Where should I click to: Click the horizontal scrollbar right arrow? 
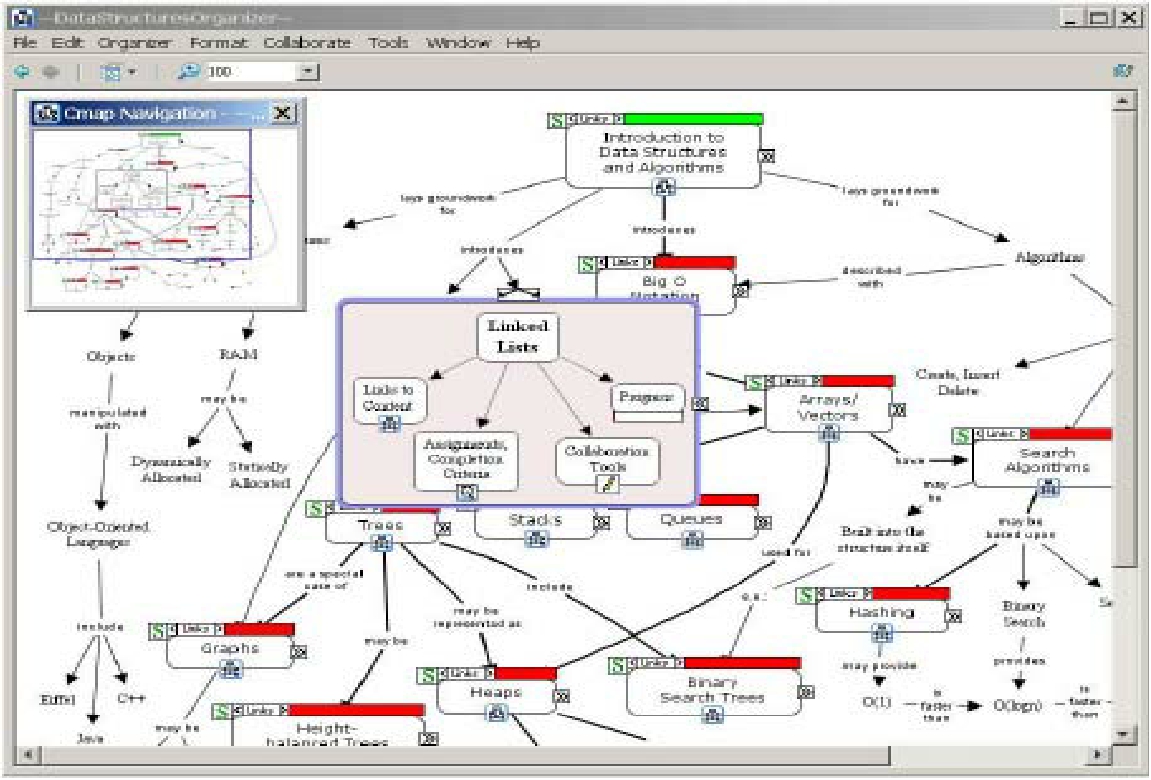click(1098, 754)
